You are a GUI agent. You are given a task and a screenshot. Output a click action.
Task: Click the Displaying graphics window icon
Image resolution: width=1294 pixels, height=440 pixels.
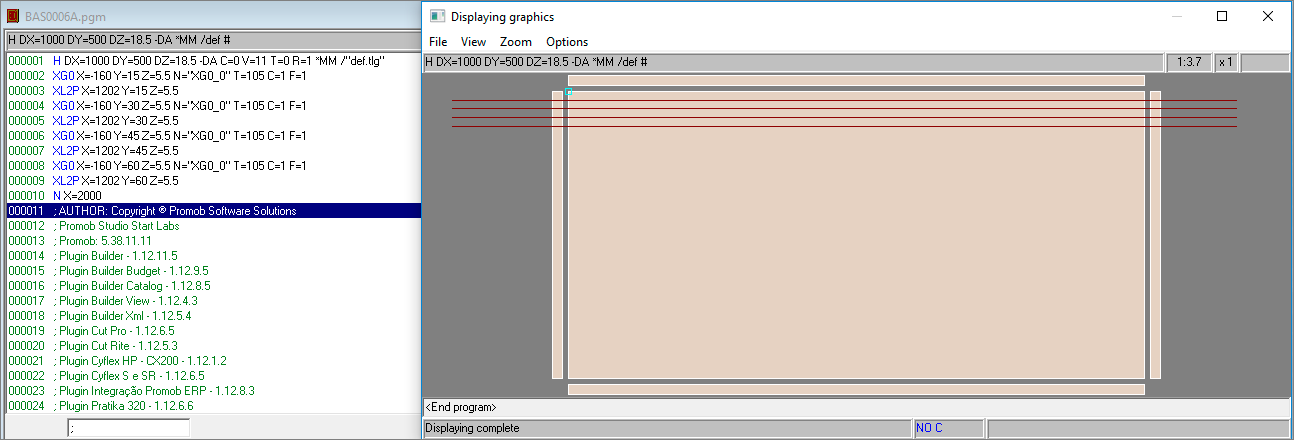point(436,16)
